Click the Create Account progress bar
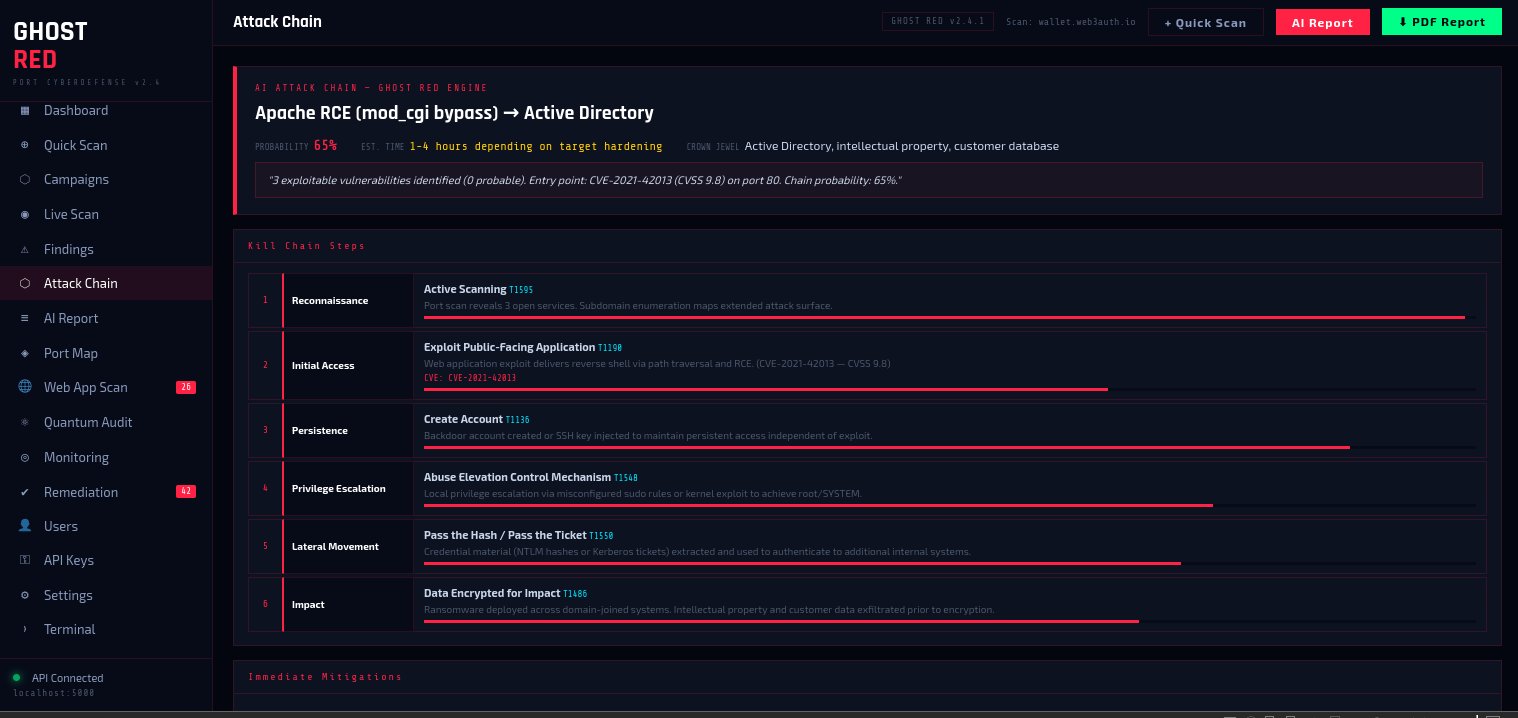 [x=950, y=447]
